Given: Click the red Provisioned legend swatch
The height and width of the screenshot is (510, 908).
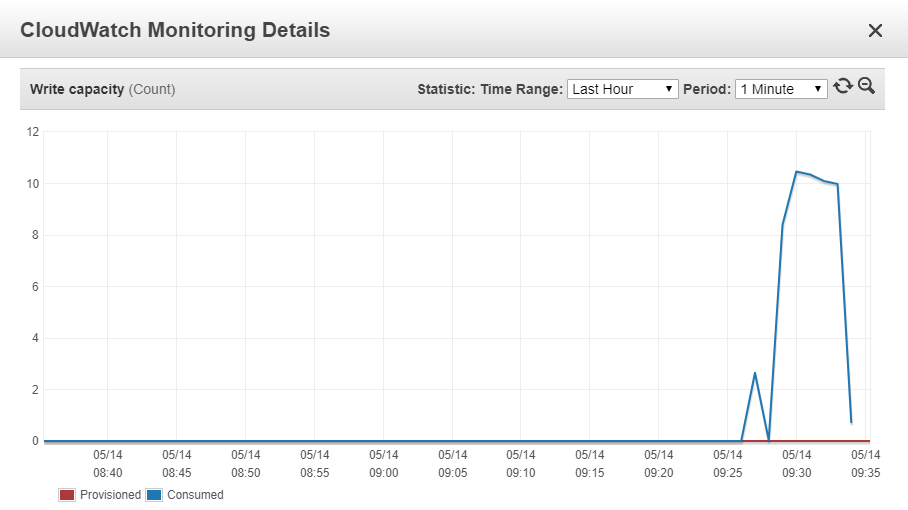Looking at the screenshot, I should click(x=67, y=495).
